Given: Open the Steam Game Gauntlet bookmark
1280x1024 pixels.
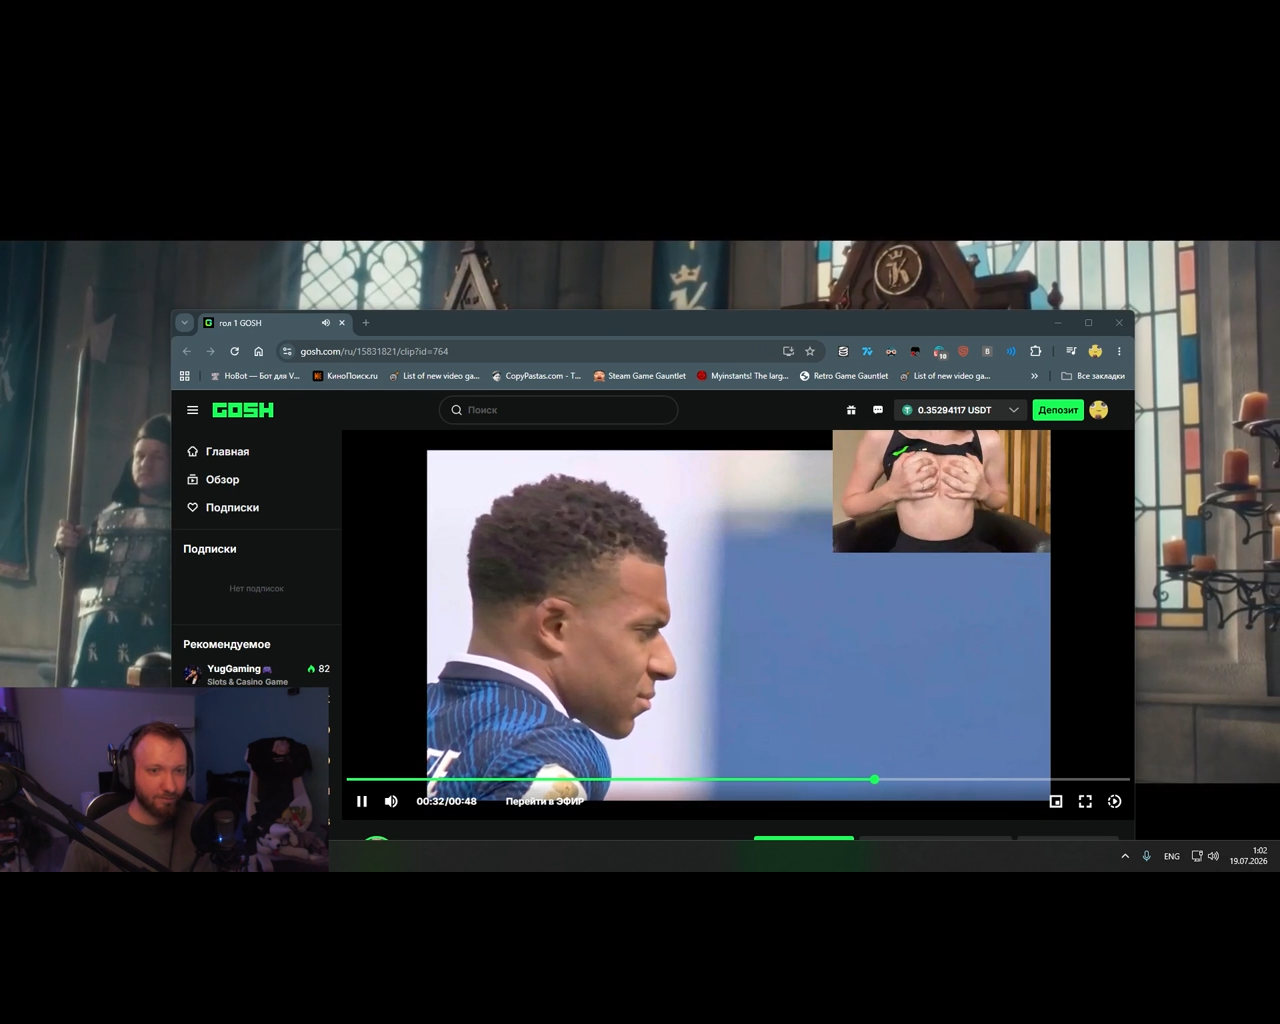Looking at the screenshot, I should point(640,376).
